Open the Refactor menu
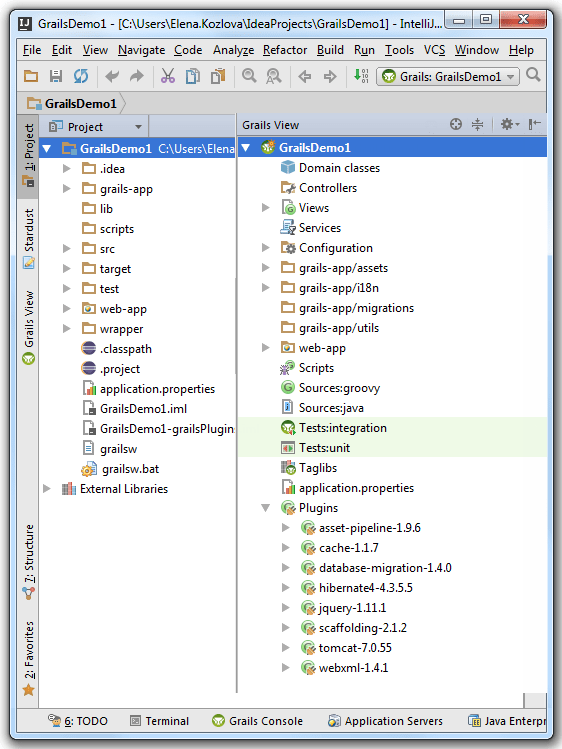 pyautogui.click(x=285, y=50)
